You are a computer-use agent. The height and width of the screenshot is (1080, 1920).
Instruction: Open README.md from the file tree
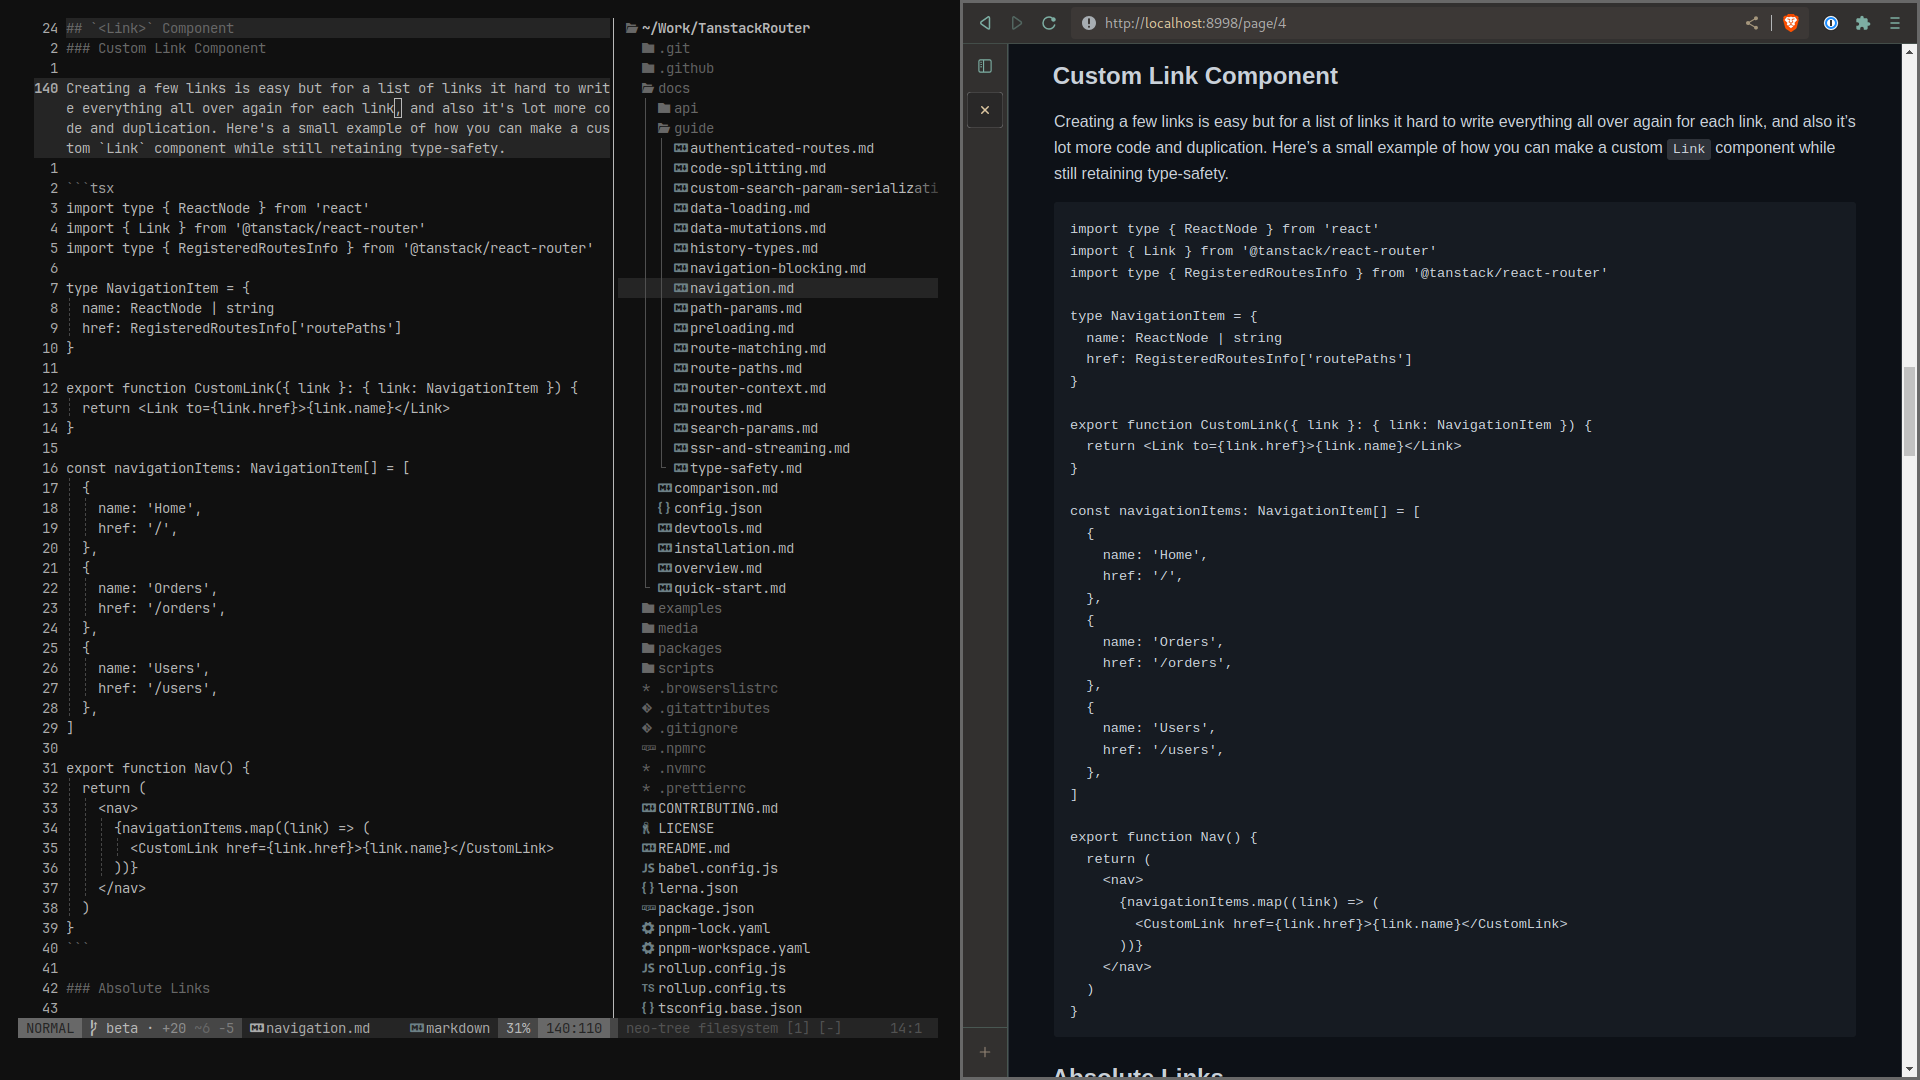(x=693, y=848)
